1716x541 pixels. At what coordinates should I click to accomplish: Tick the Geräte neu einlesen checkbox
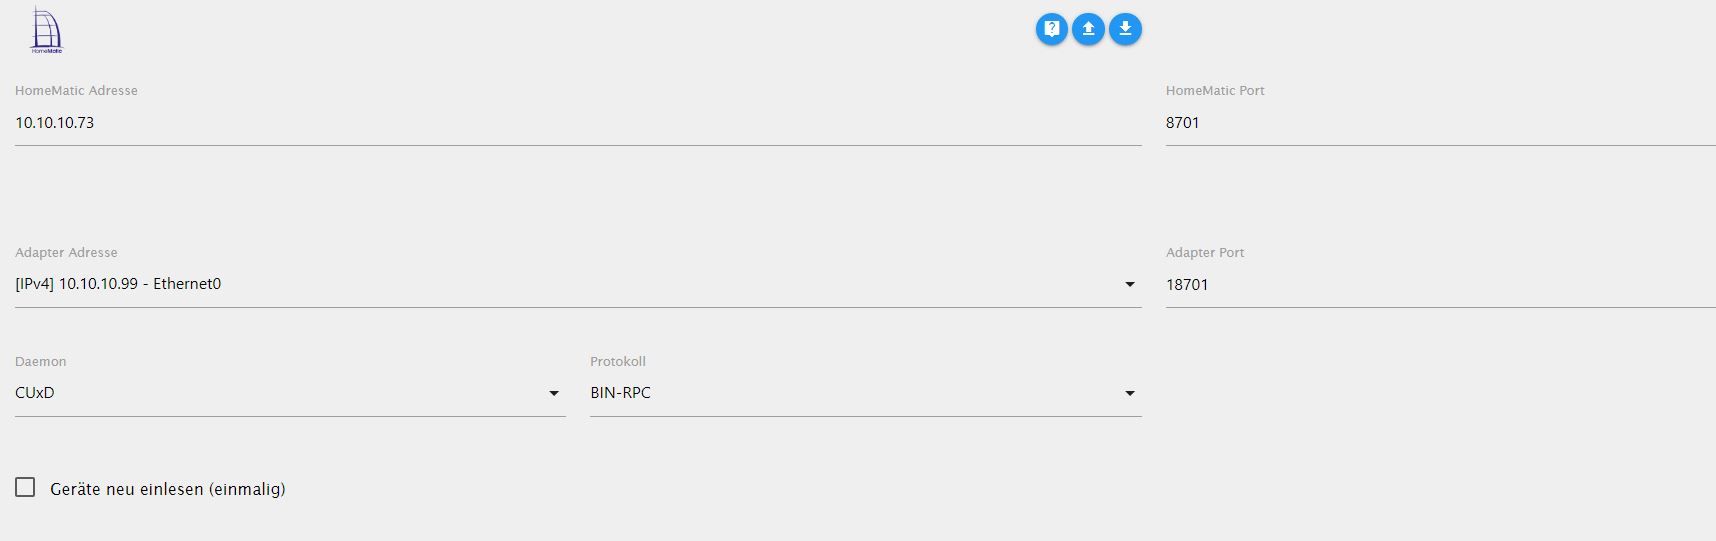25,487
